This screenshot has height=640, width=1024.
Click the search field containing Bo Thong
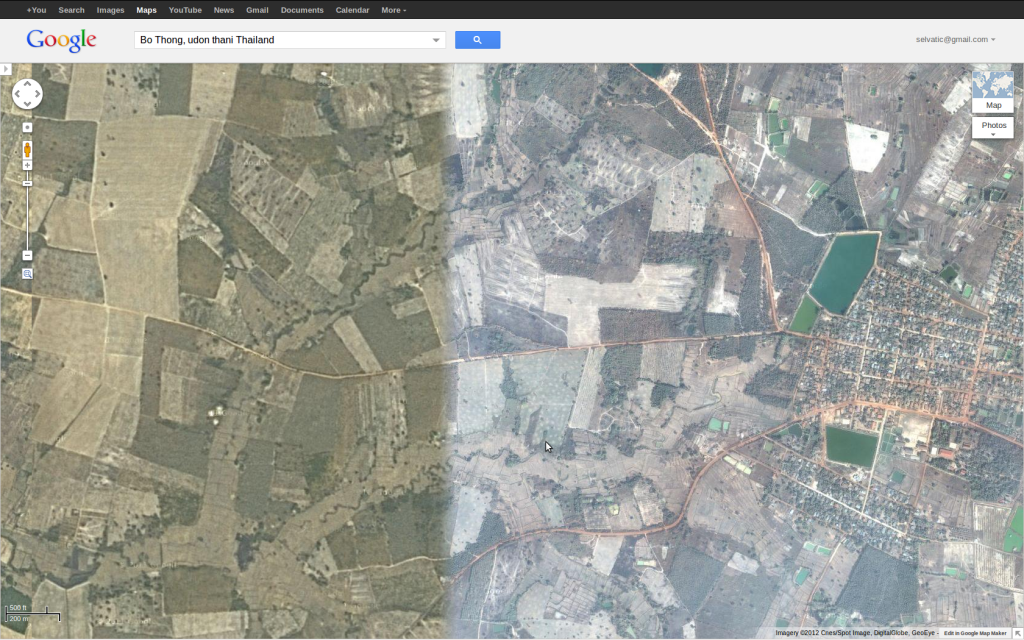tap(280, 40)
